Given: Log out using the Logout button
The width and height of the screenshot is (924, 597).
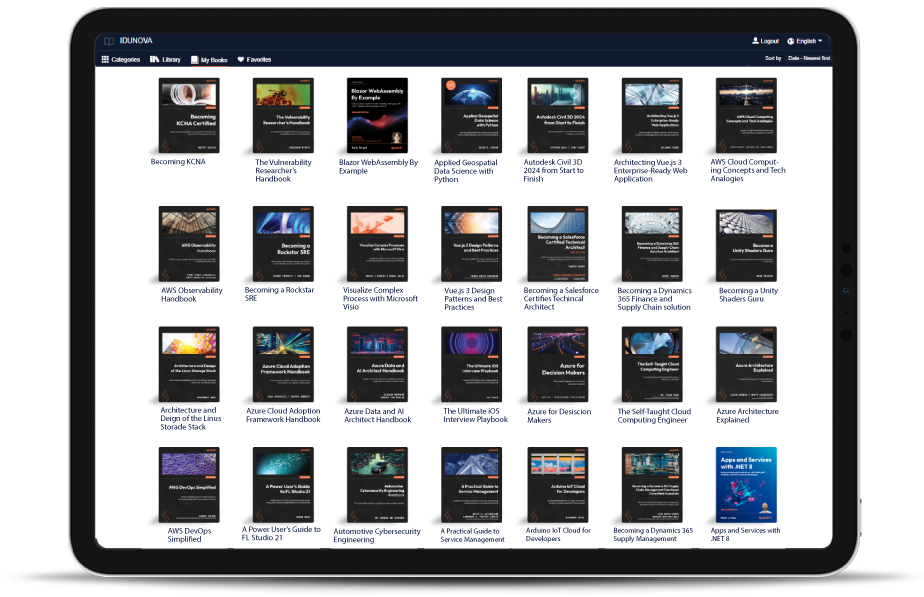Looking at the screenshot, I should (765, 41).
